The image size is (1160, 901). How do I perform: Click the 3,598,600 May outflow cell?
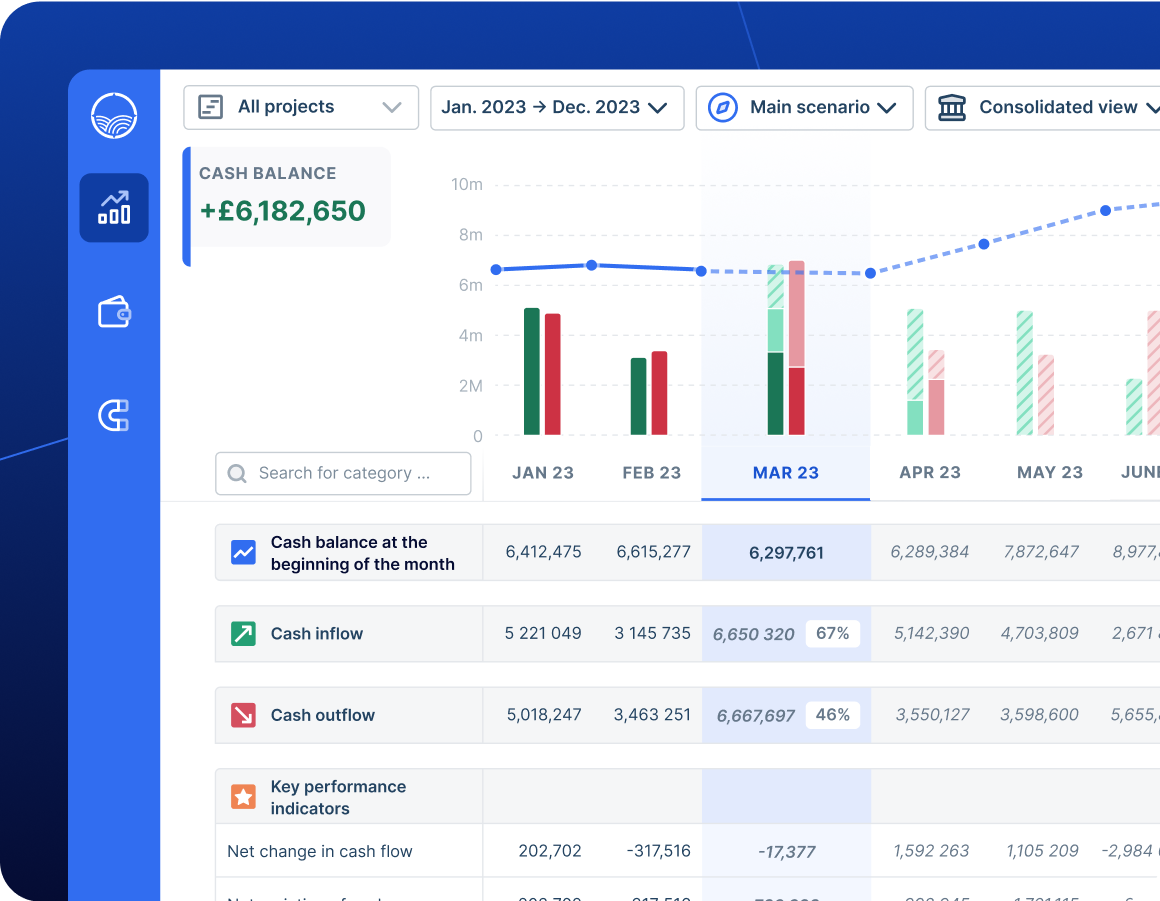point(1039,715)
